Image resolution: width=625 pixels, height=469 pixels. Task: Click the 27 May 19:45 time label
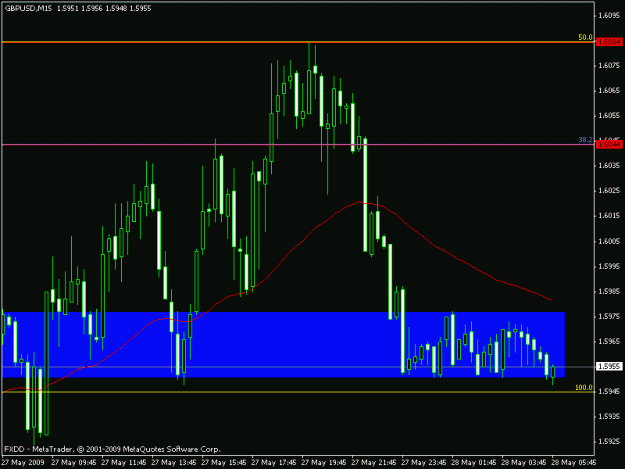tap(324, 462)
